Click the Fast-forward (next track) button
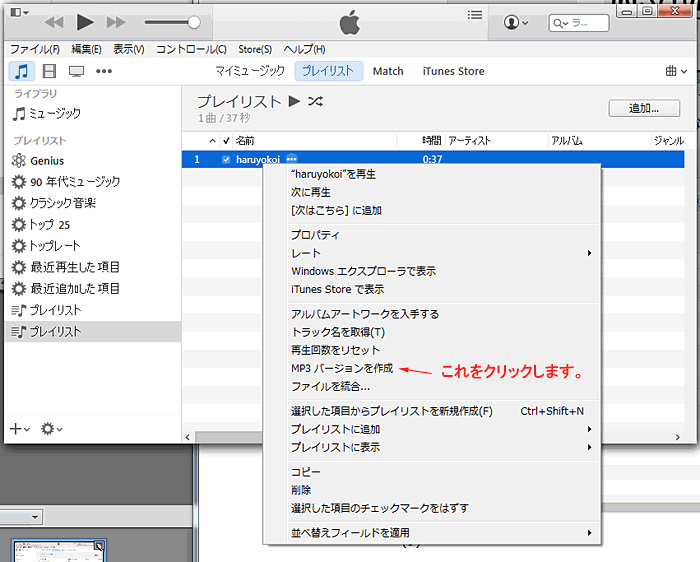Viewport: 700px width, 562px height. point(116,22)
